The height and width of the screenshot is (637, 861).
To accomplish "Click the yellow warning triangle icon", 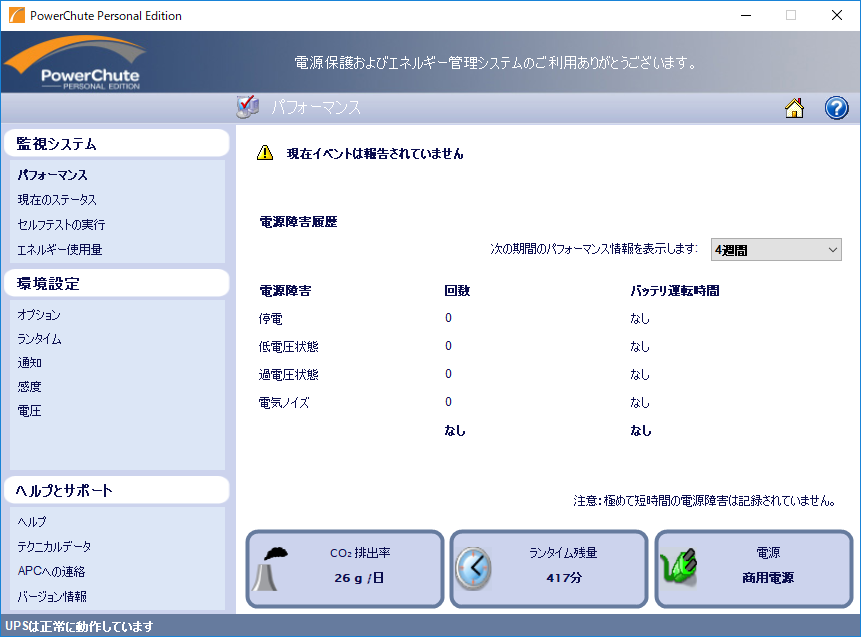I will pos(265,153).
